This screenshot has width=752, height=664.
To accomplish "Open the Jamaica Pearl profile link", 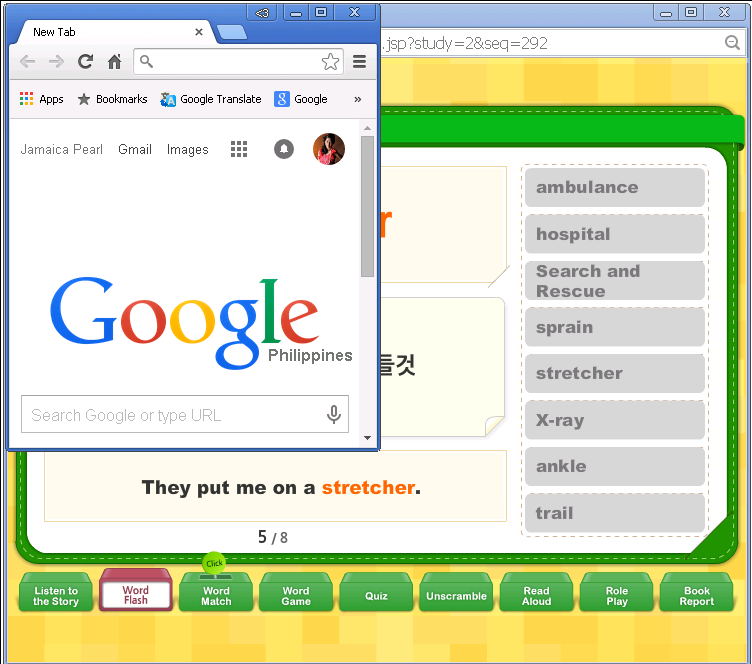I will click(61, 150).
